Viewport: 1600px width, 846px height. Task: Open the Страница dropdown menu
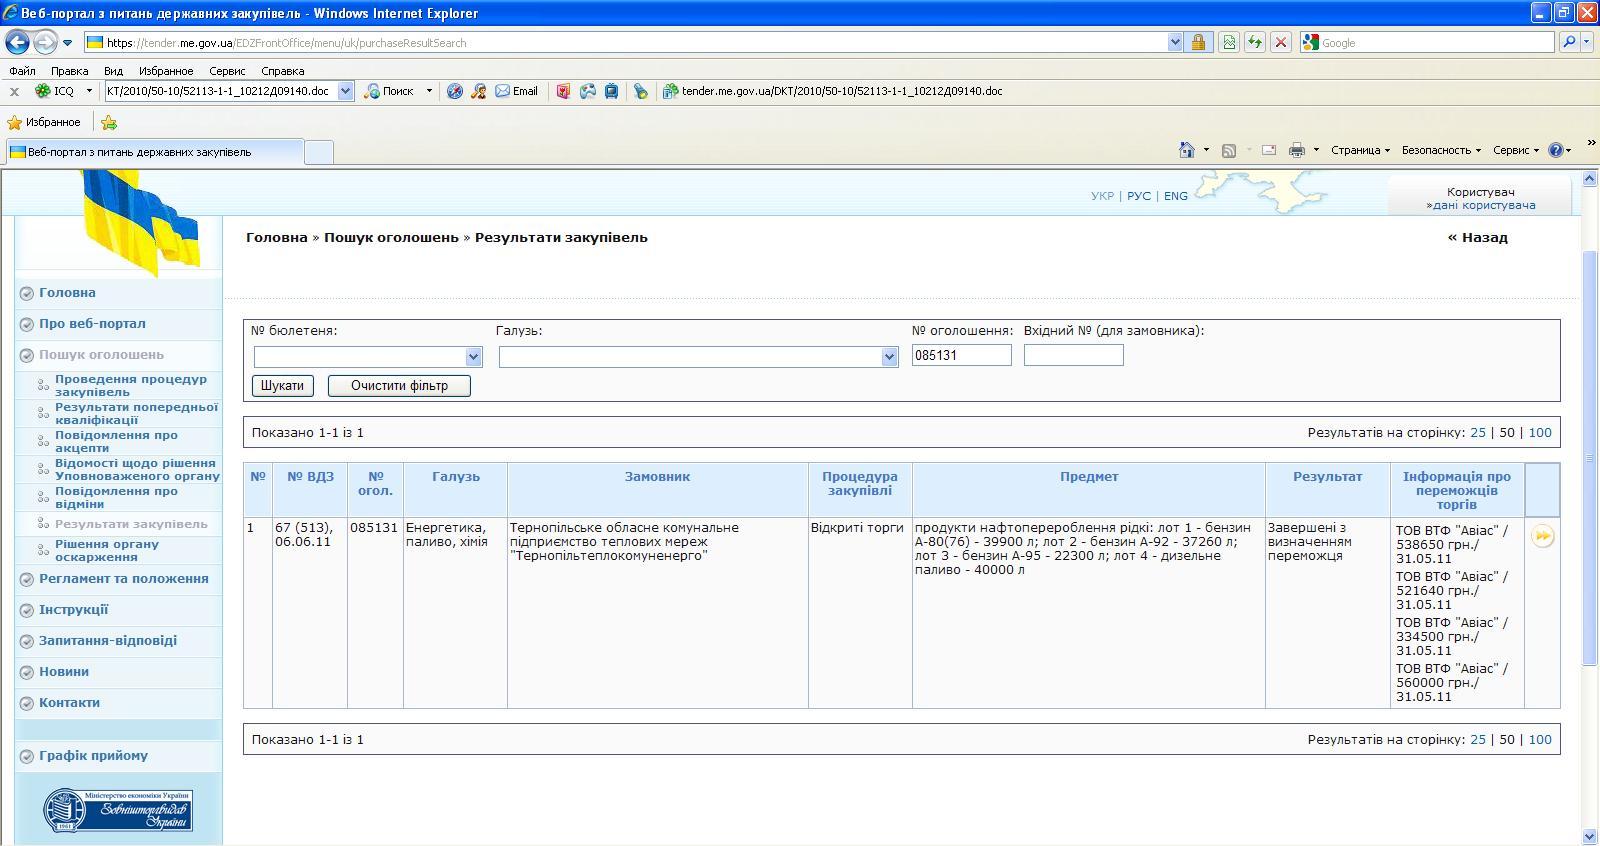click(x=1360, y=150)
